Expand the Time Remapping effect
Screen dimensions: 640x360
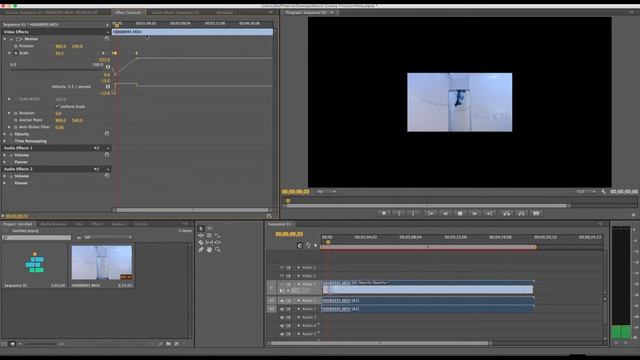pos(5,141)
